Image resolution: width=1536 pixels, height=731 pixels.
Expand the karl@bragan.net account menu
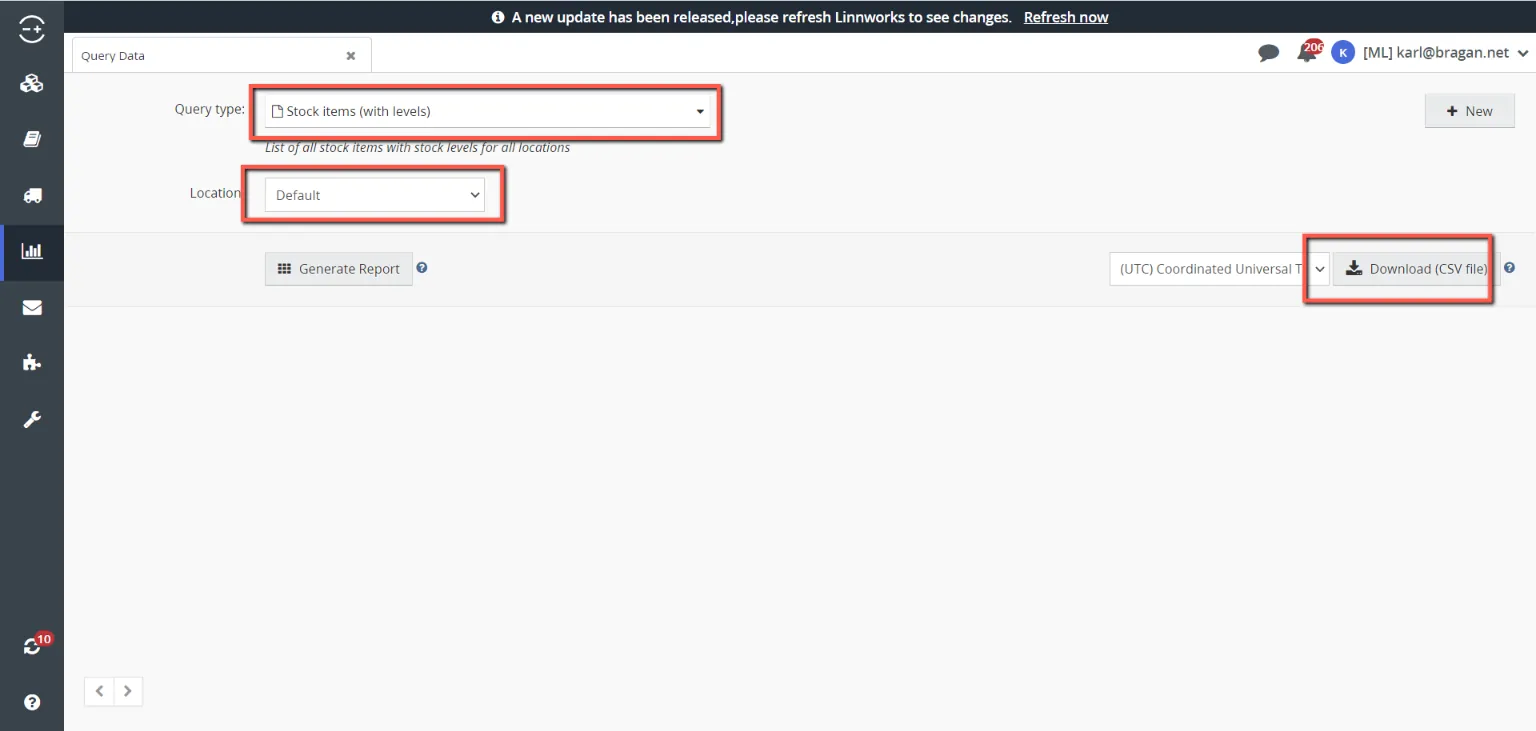coord(1446,53)
